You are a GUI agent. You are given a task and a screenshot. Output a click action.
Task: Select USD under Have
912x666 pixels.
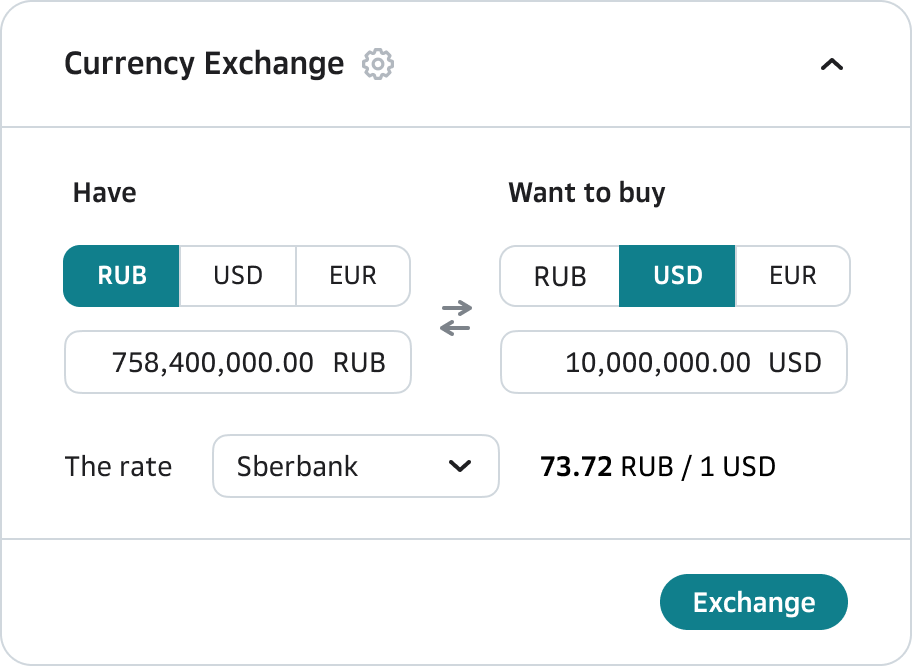tap(238, 276)
